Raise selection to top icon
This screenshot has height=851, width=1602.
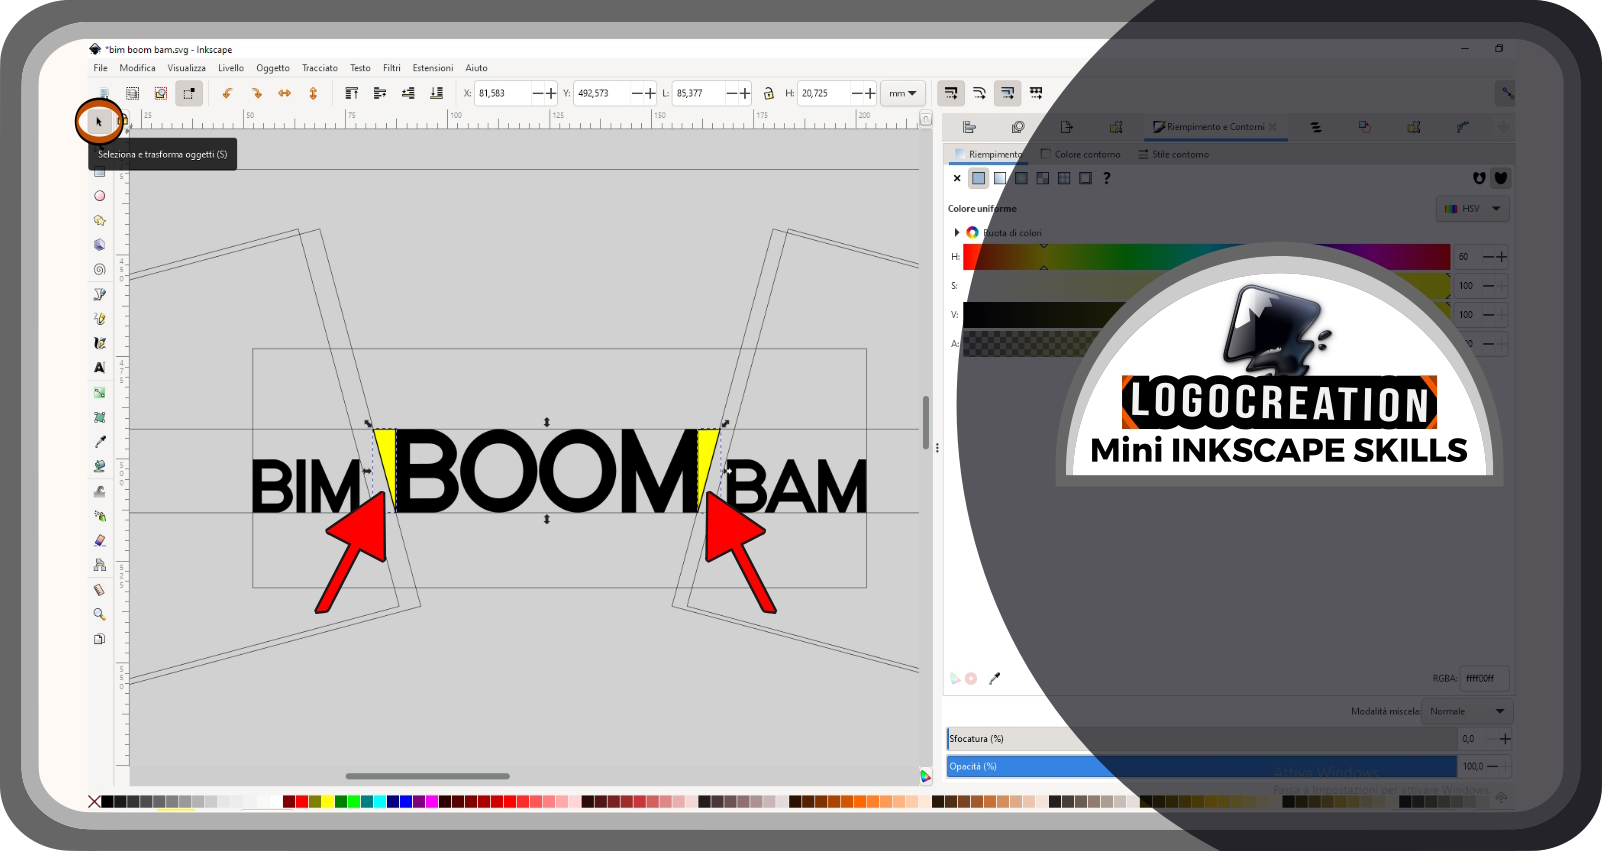click(x=351, y=93)
